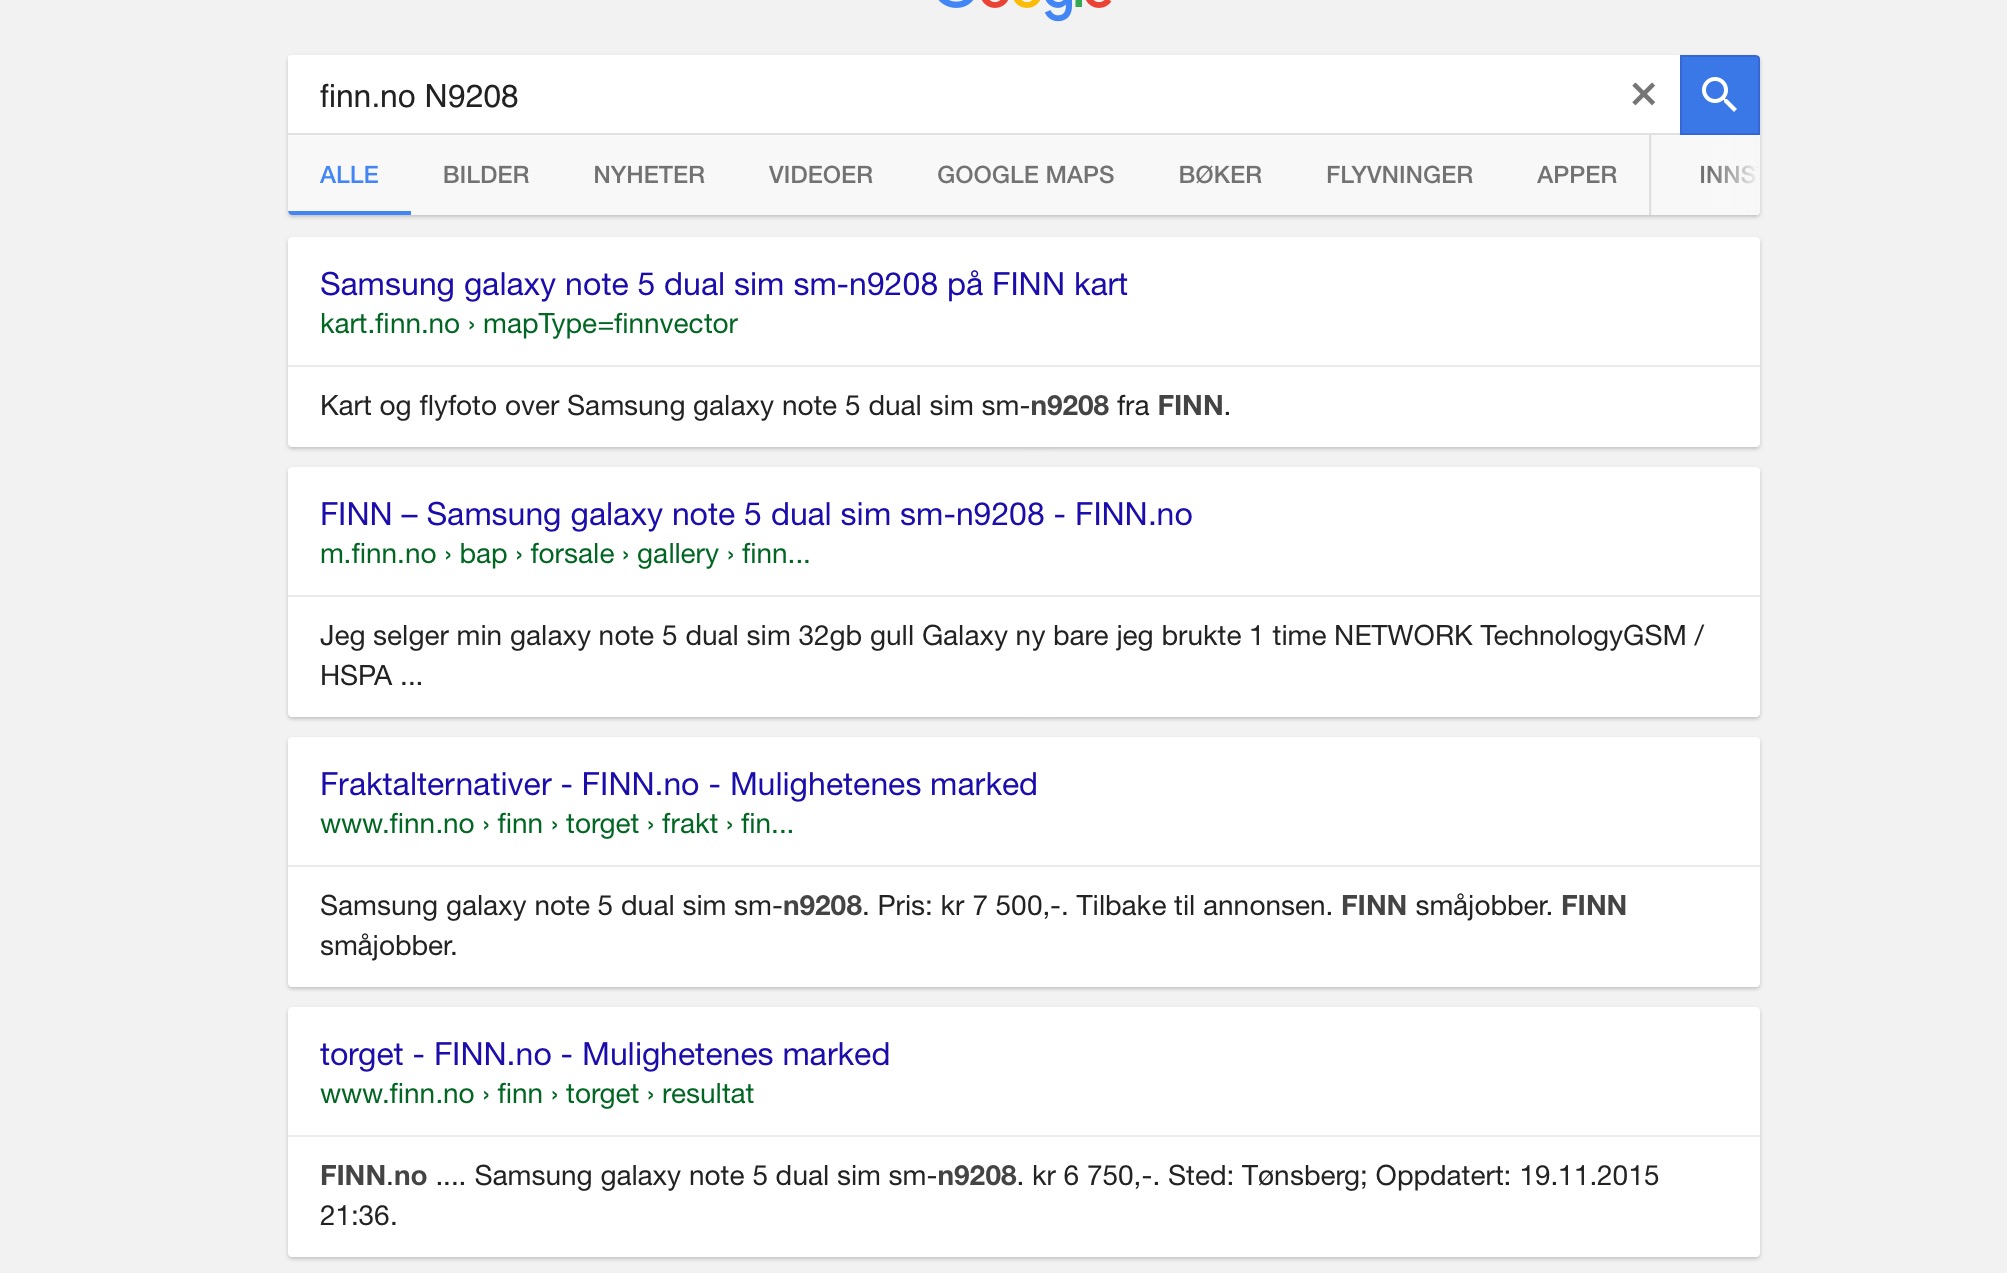The width and height of the screenshot is (2007, 1273).
Task: Open the FLYVNINGER tab
Action: click(1399, 175)
